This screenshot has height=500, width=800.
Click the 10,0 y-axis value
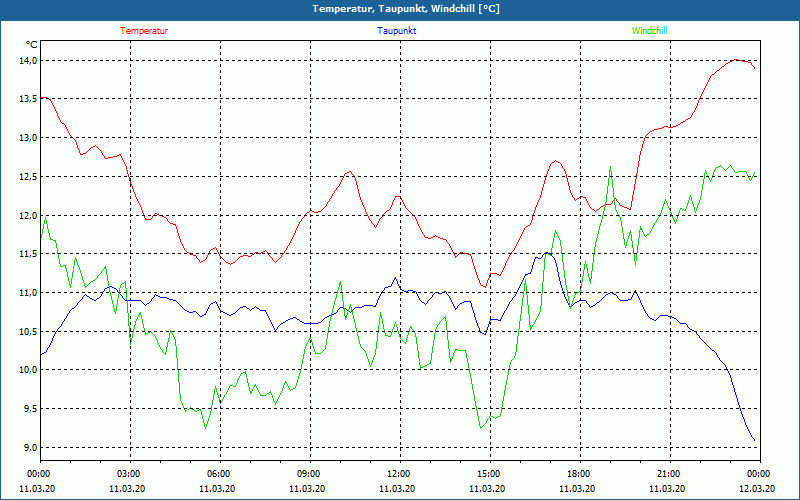pyautogui.click(x=29, y=369)
